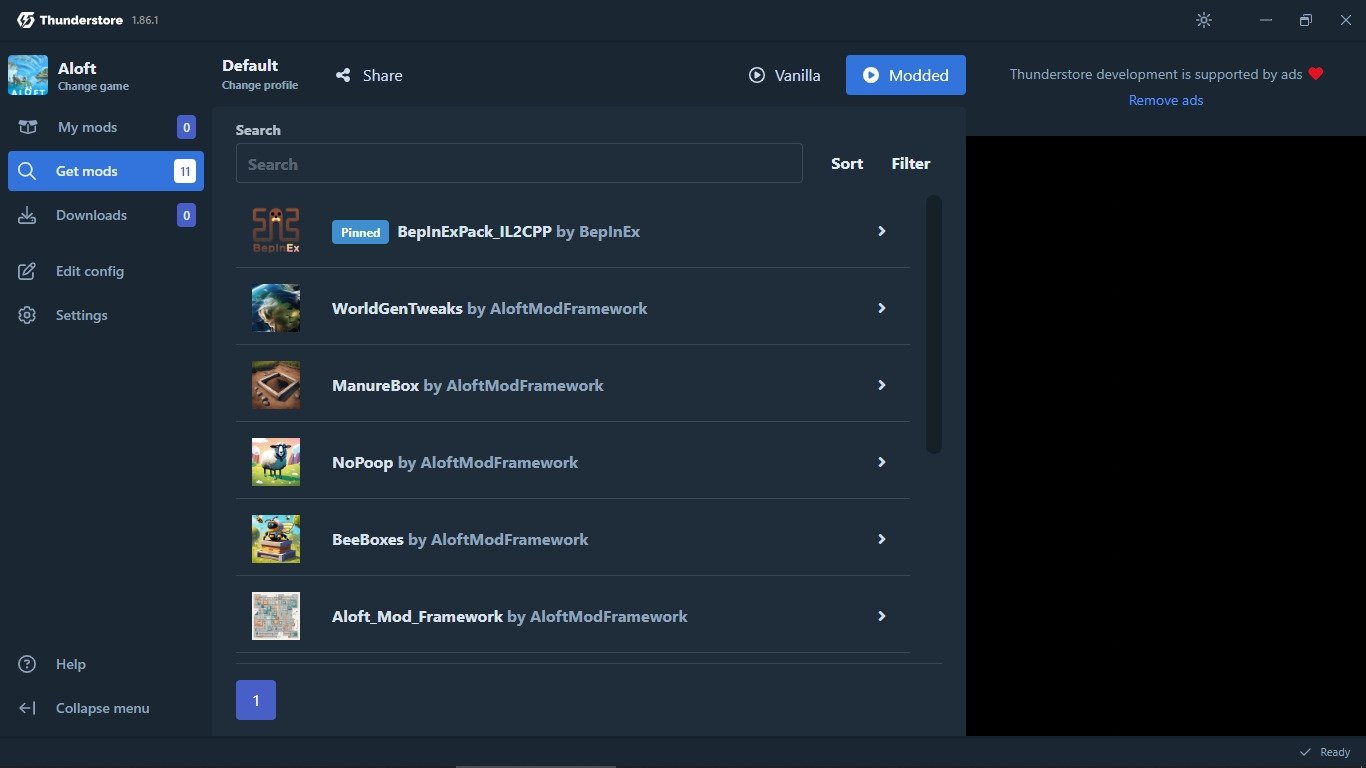This screenshot has height=768, width=1366.
Task: Open Get mods section
Action: tap(105, 171)
